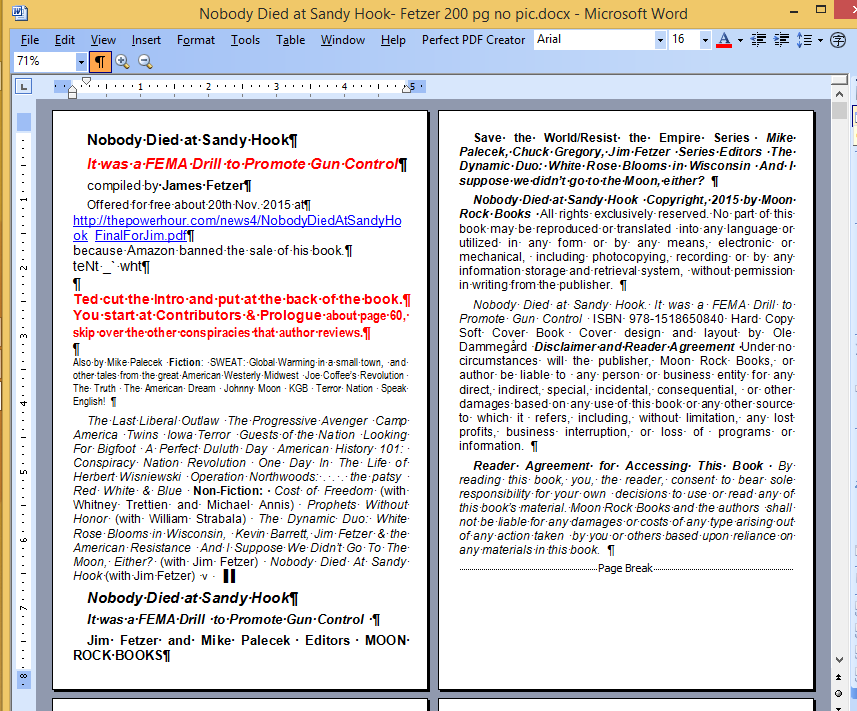Click the 'Non-Fiction:' bold label

(x=228, y=491)
